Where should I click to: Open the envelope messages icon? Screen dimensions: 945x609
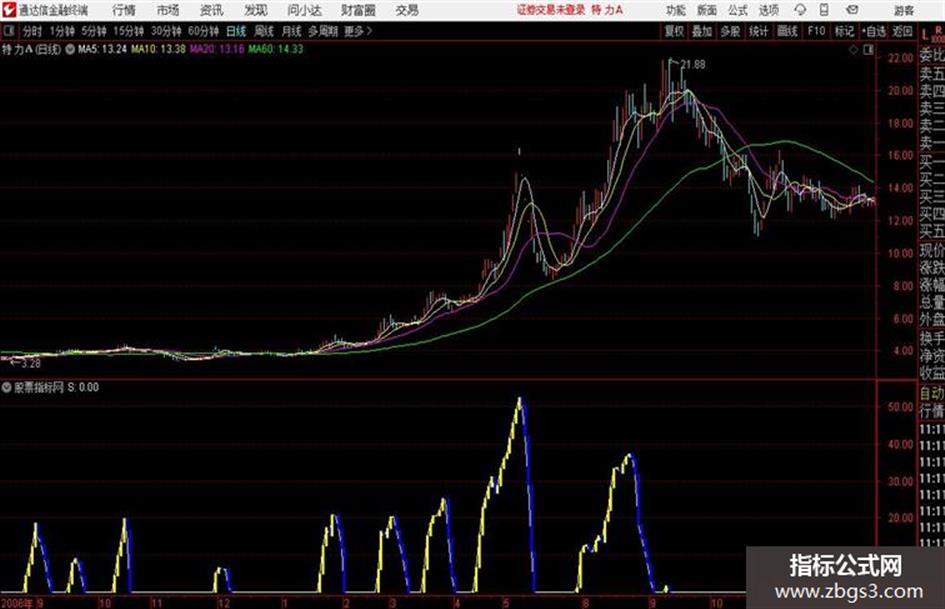coord(852,10)
